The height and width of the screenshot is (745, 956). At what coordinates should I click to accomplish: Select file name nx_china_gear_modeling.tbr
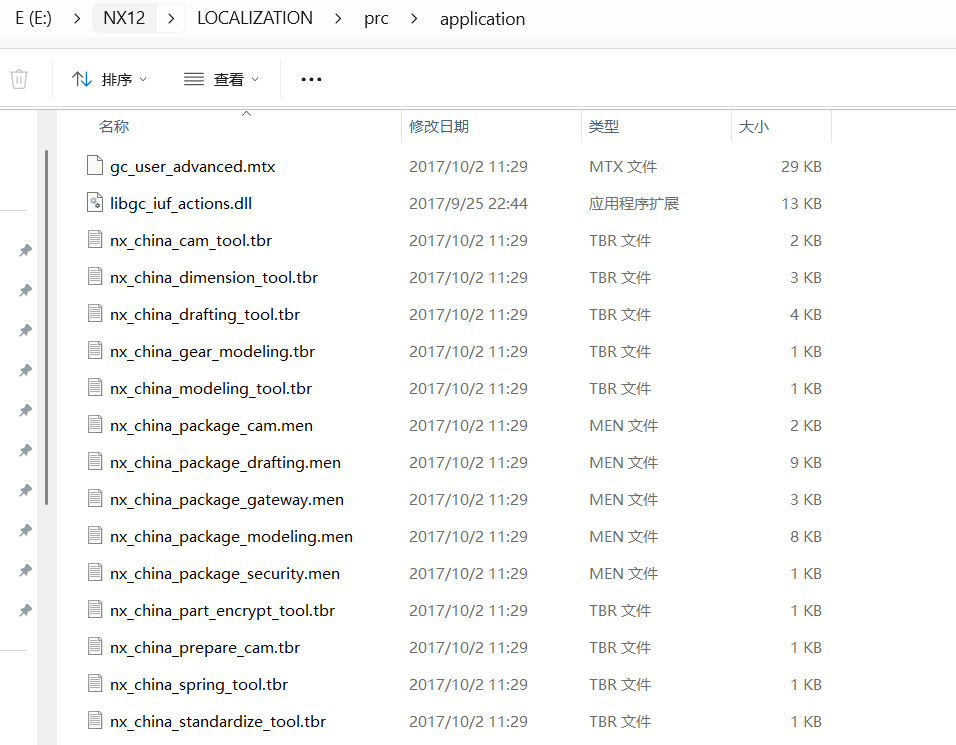pyautogui.click(x=213, y=352)
